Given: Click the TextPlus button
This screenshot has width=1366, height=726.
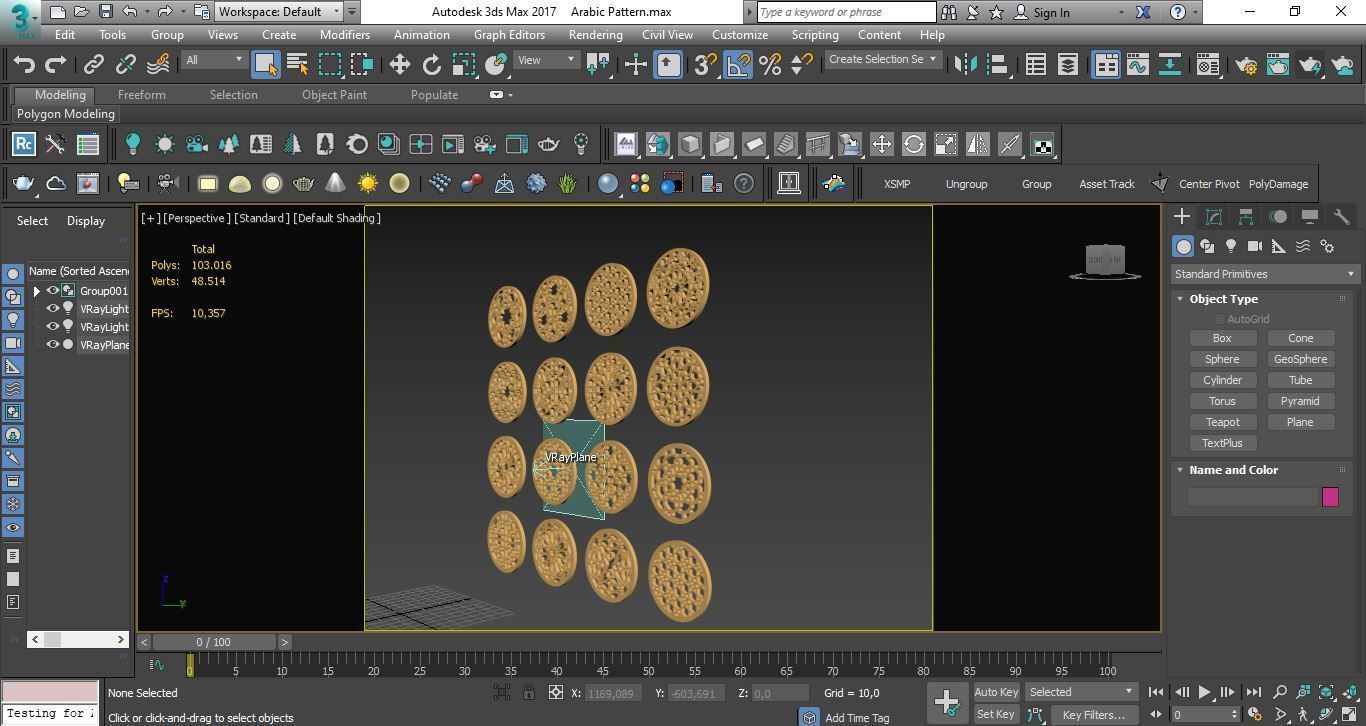Looking at the screenshot, I should [x=1222, y=443].
